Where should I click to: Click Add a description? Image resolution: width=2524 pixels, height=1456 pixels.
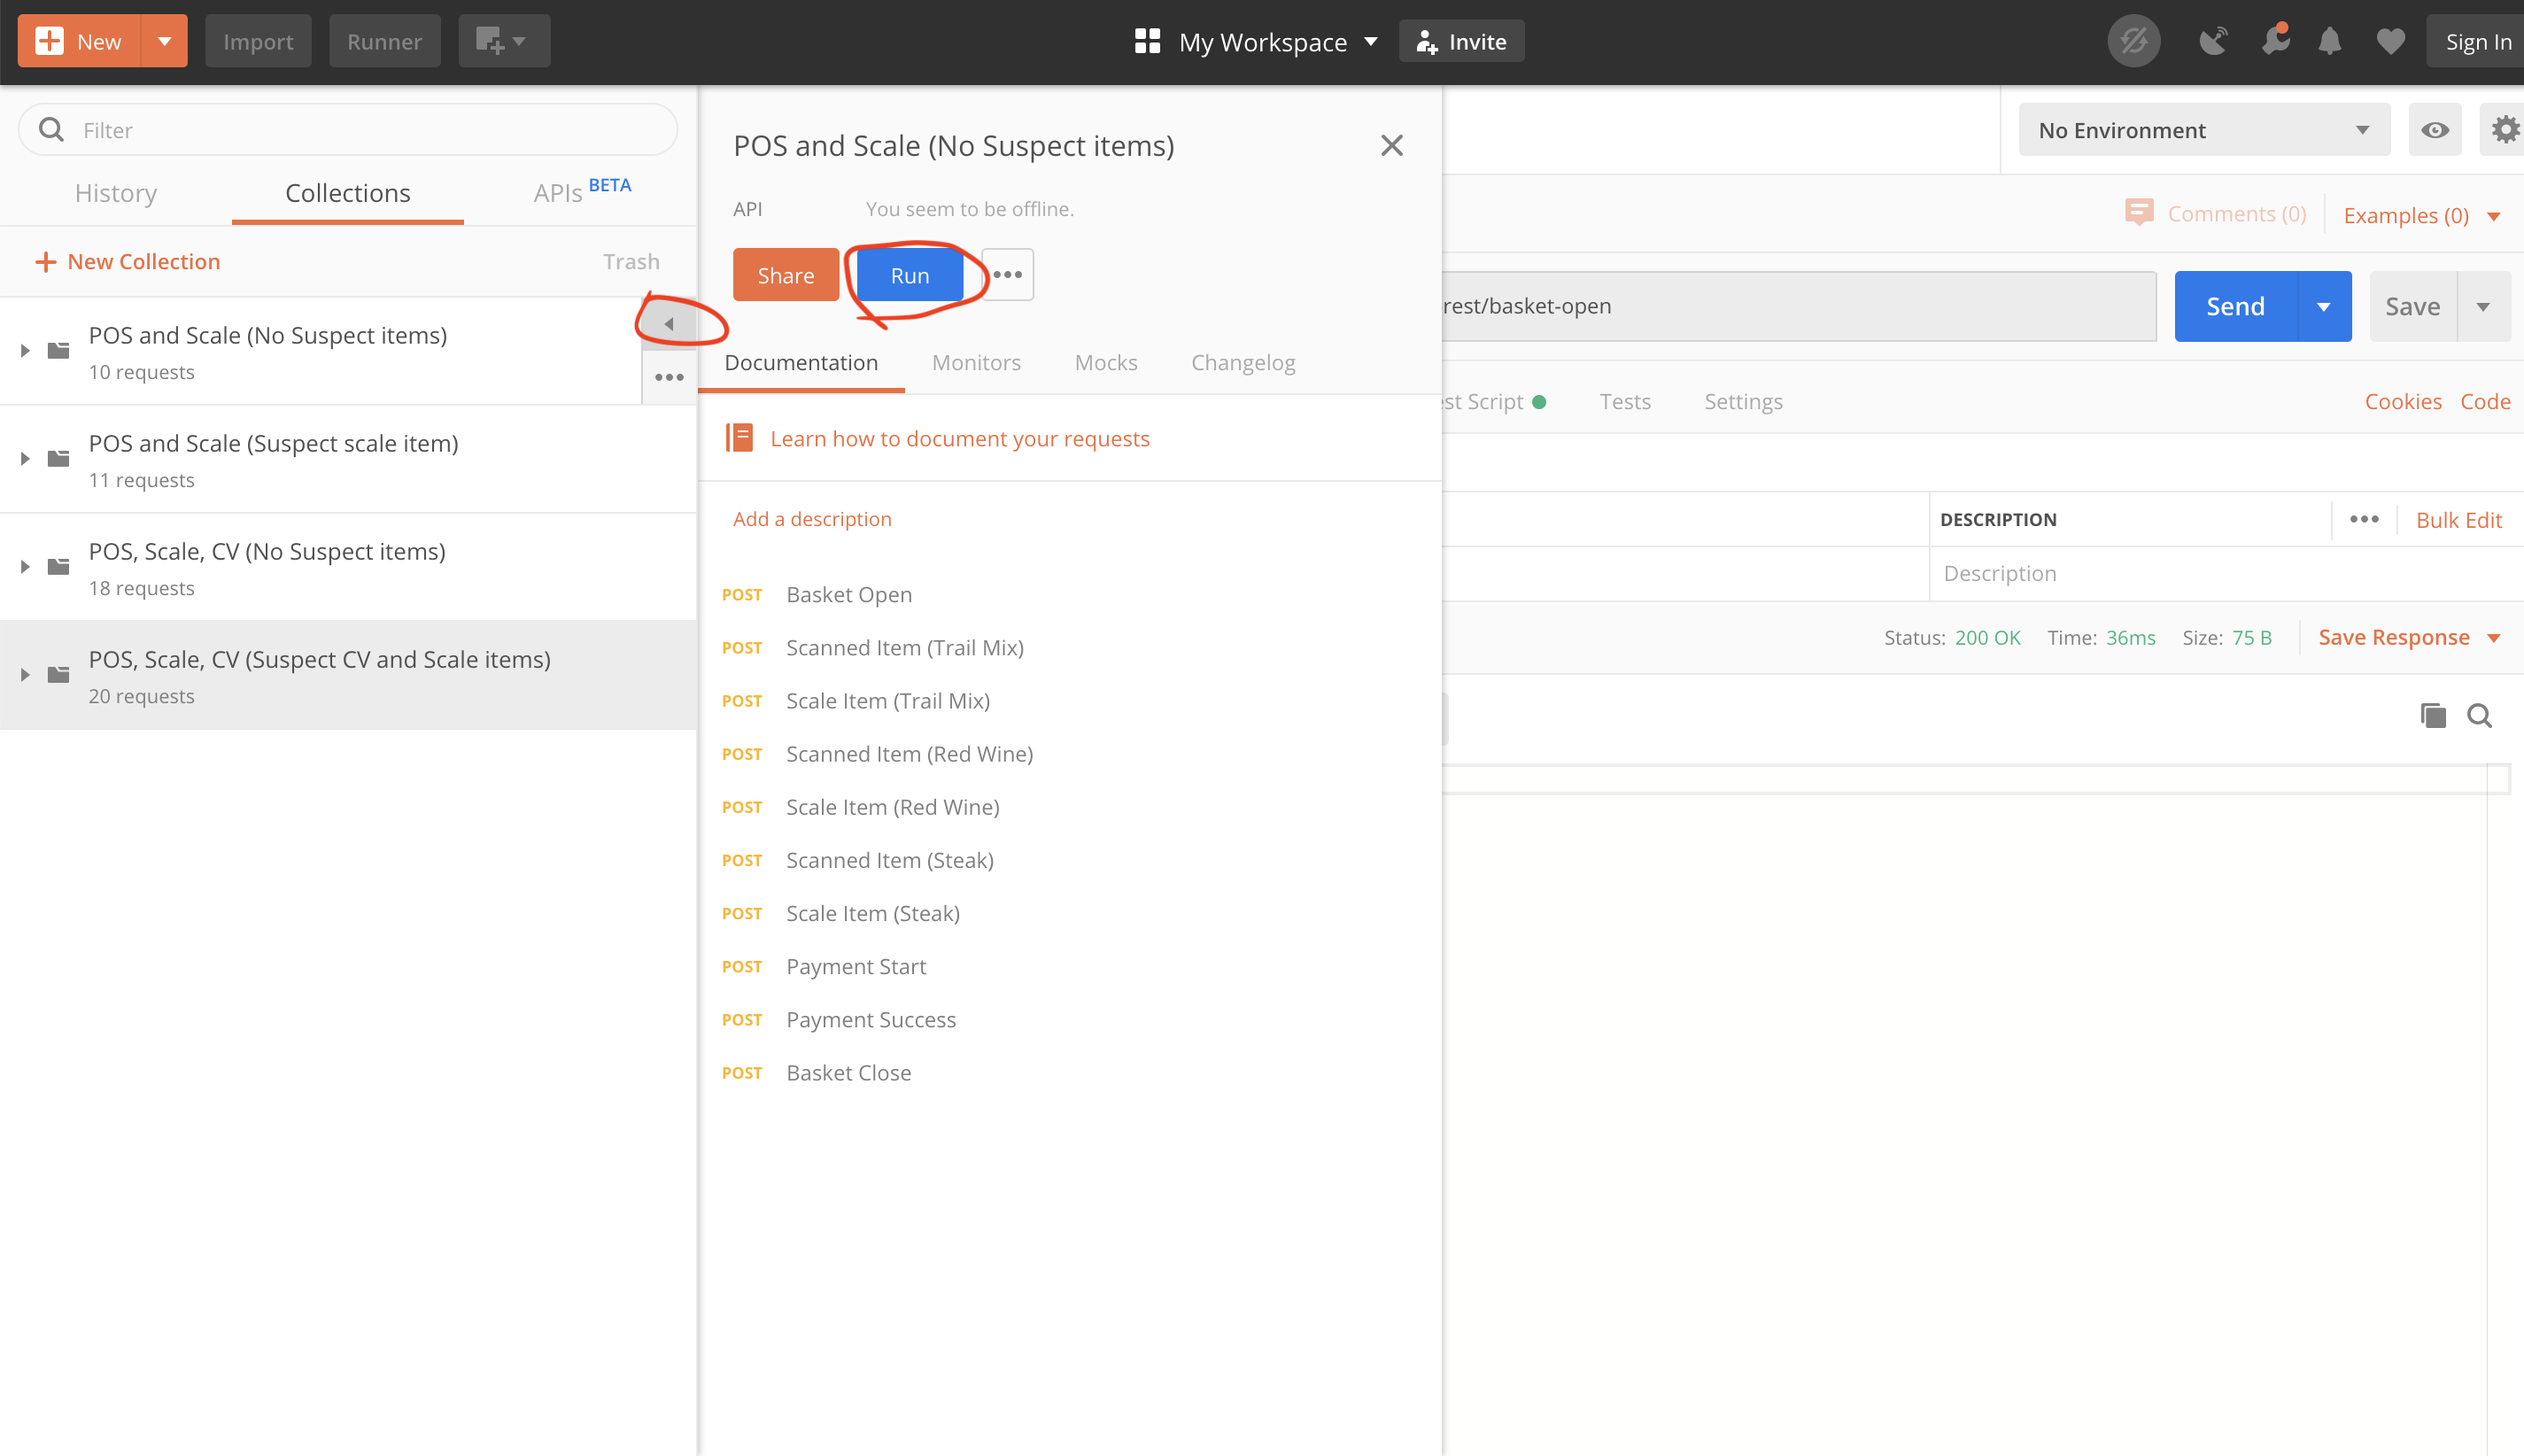(x=812, y=518)
